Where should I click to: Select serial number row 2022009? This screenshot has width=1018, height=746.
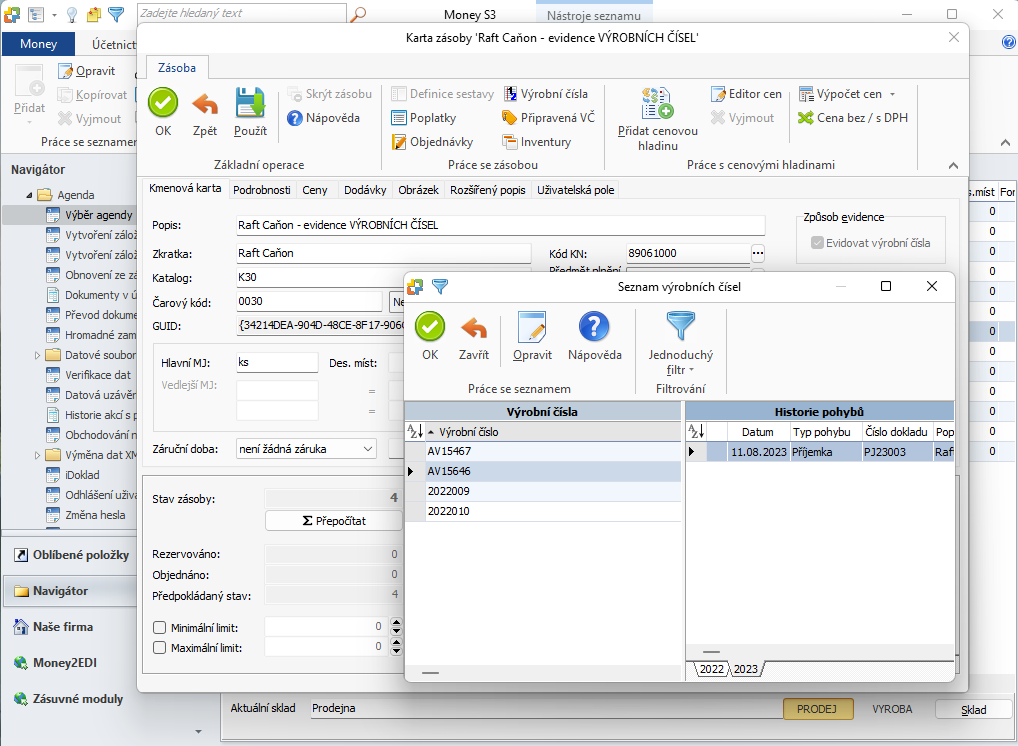tap(543, 491)
